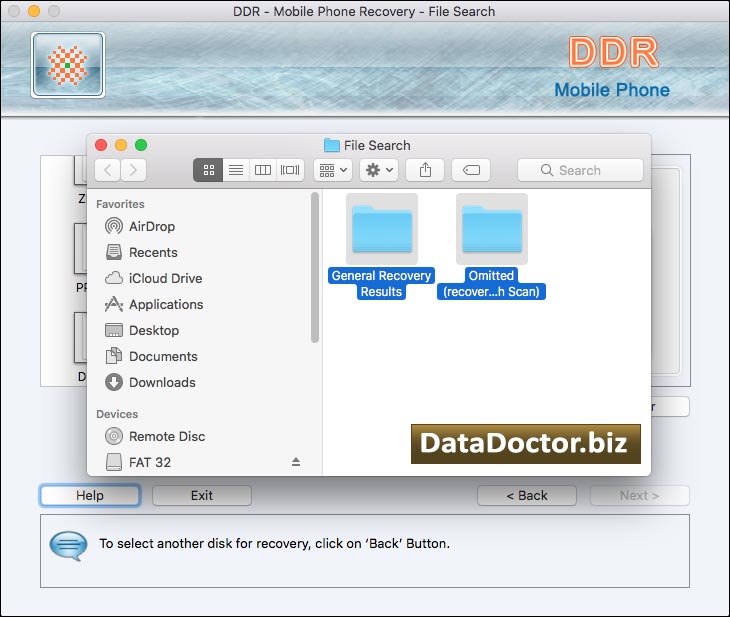730x617 pixels.
Task: Eject the FAT 32 device
Action: [295, 462]
